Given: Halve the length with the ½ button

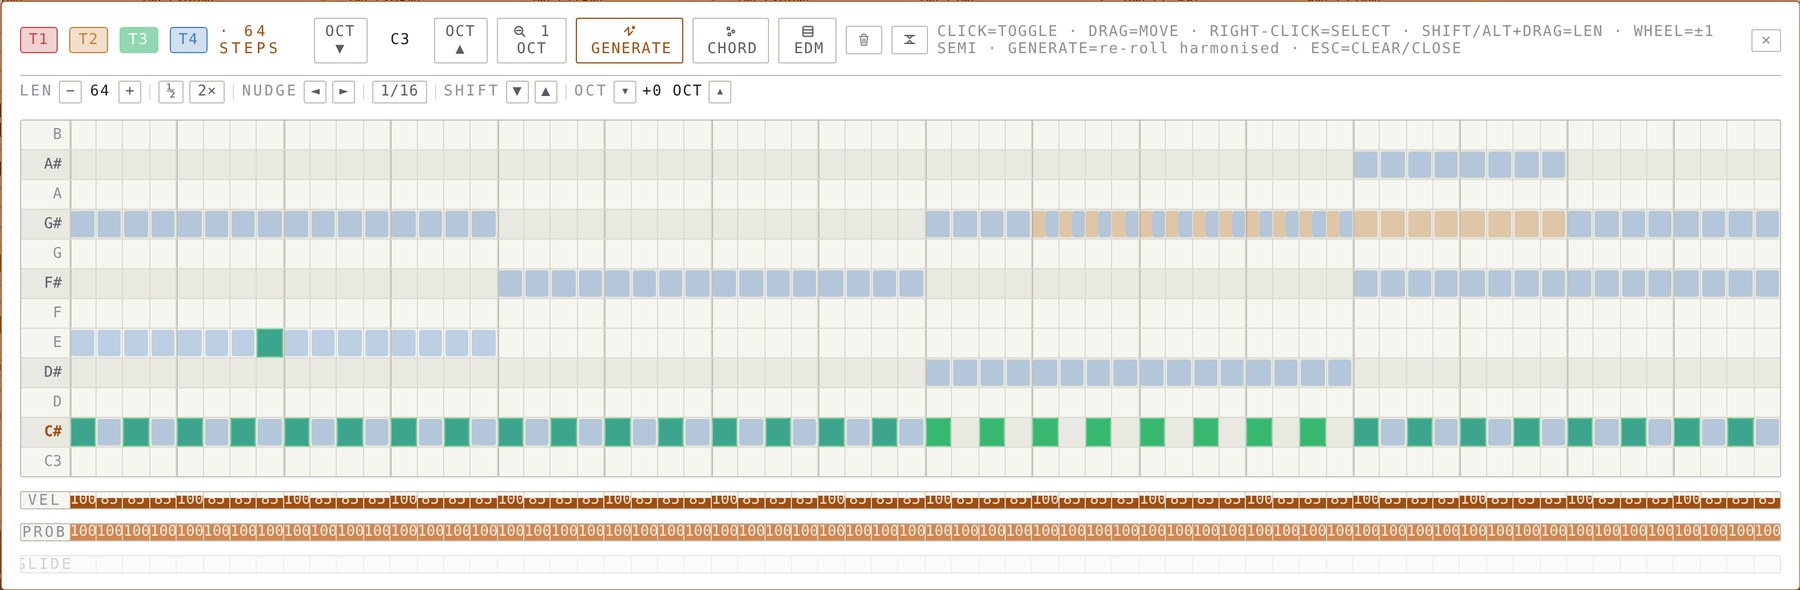Looking at the screenshot, I should [x=171, y=91].
